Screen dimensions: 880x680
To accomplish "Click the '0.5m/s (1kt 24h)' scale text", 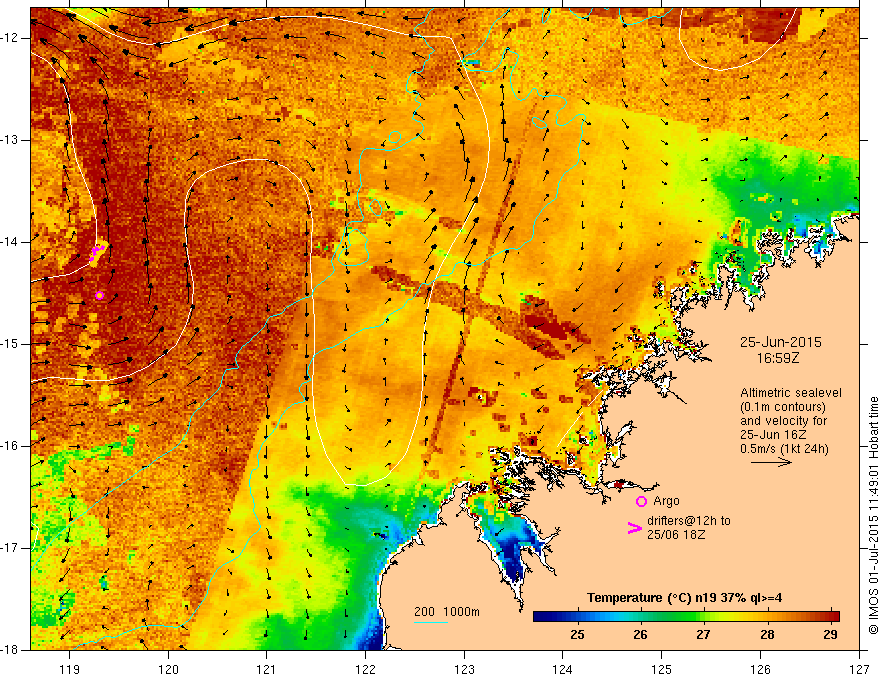I will click(x=784, y=449).
